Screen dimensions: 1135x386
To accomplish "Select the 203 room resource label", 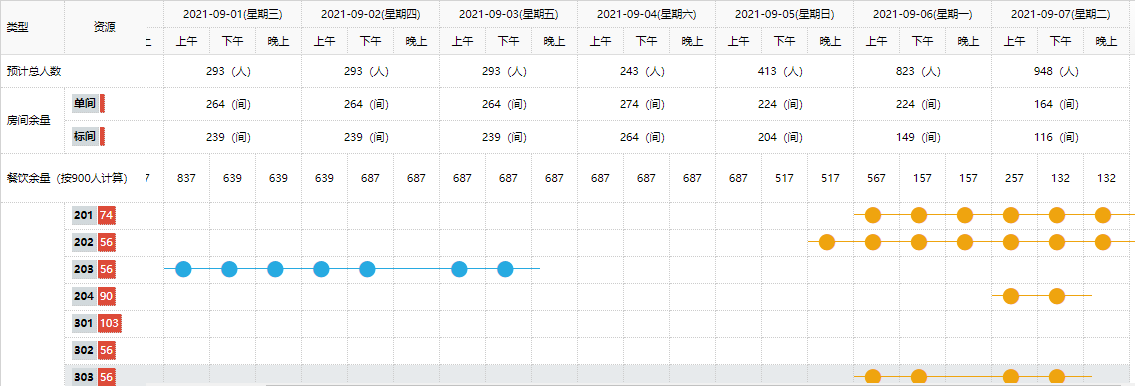I will pyautogui.click(x=85, y=269).
